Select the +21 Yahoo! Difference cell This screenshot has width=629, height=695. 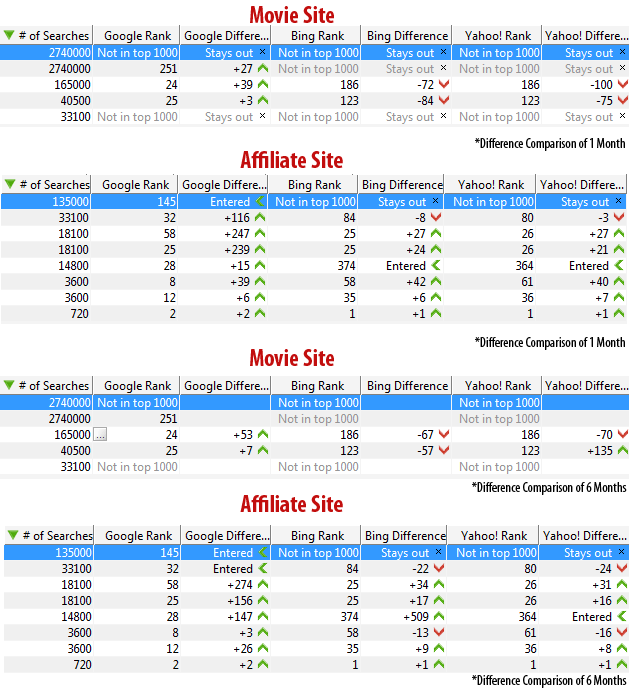tap(581, 249)
